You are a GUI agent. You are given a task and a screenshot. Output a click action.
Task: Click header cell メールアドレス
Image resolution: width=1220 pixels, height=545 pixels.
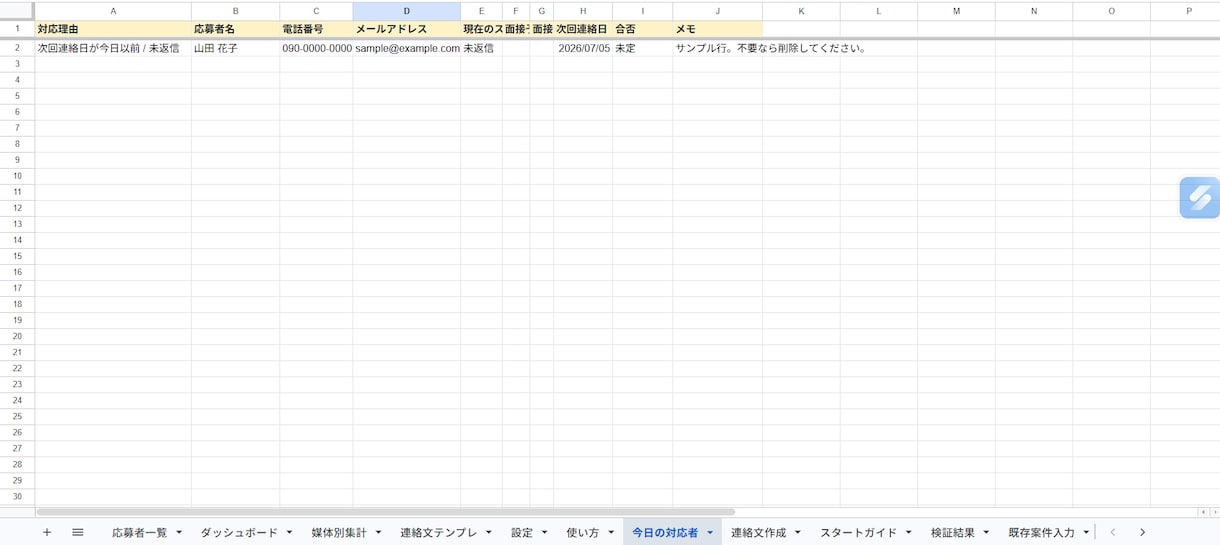(407, 29)
